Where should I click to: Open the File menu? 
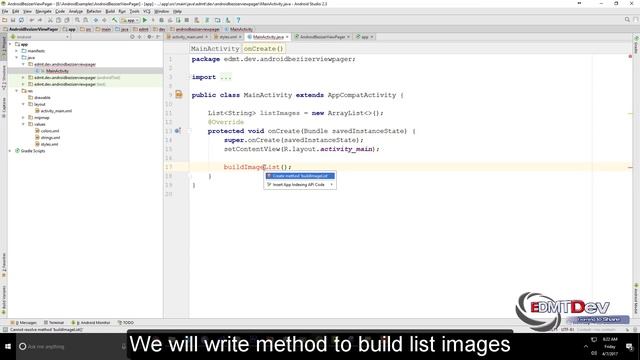pyautogui.click(x=5, y=11)
